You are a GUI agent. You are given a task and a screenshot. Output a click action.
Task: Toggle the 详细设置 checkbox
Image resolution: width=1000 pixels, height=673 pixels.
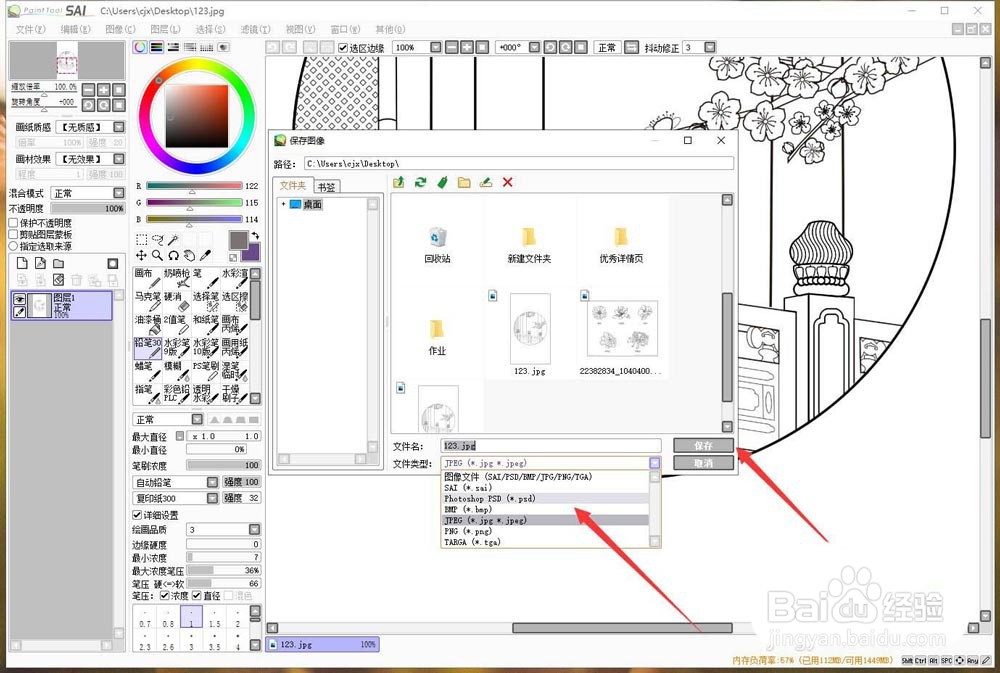[x=136, y=515]
